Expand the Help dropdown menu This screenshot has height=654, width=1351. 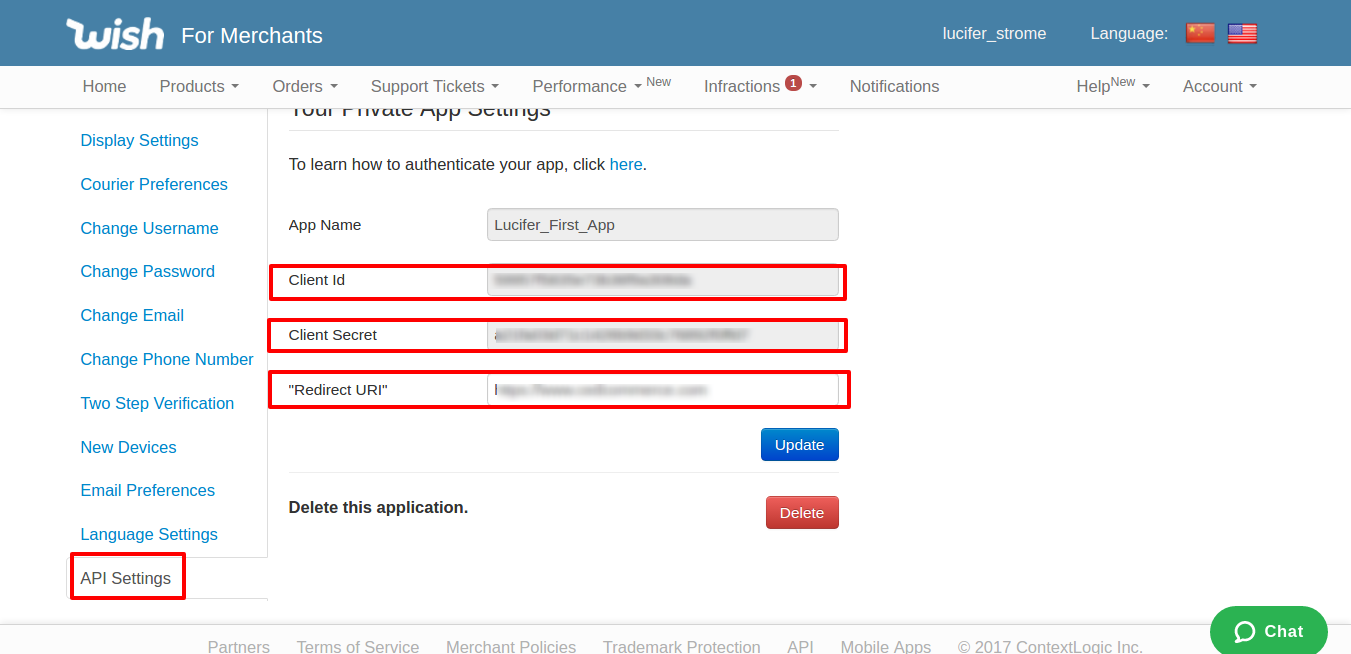1113,87
